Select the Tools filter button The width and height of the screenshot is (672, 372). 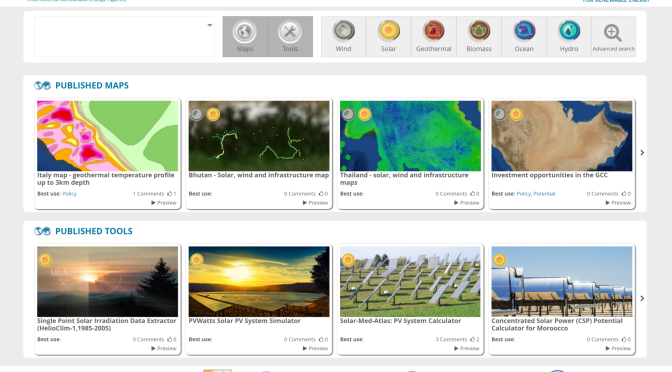290,36
